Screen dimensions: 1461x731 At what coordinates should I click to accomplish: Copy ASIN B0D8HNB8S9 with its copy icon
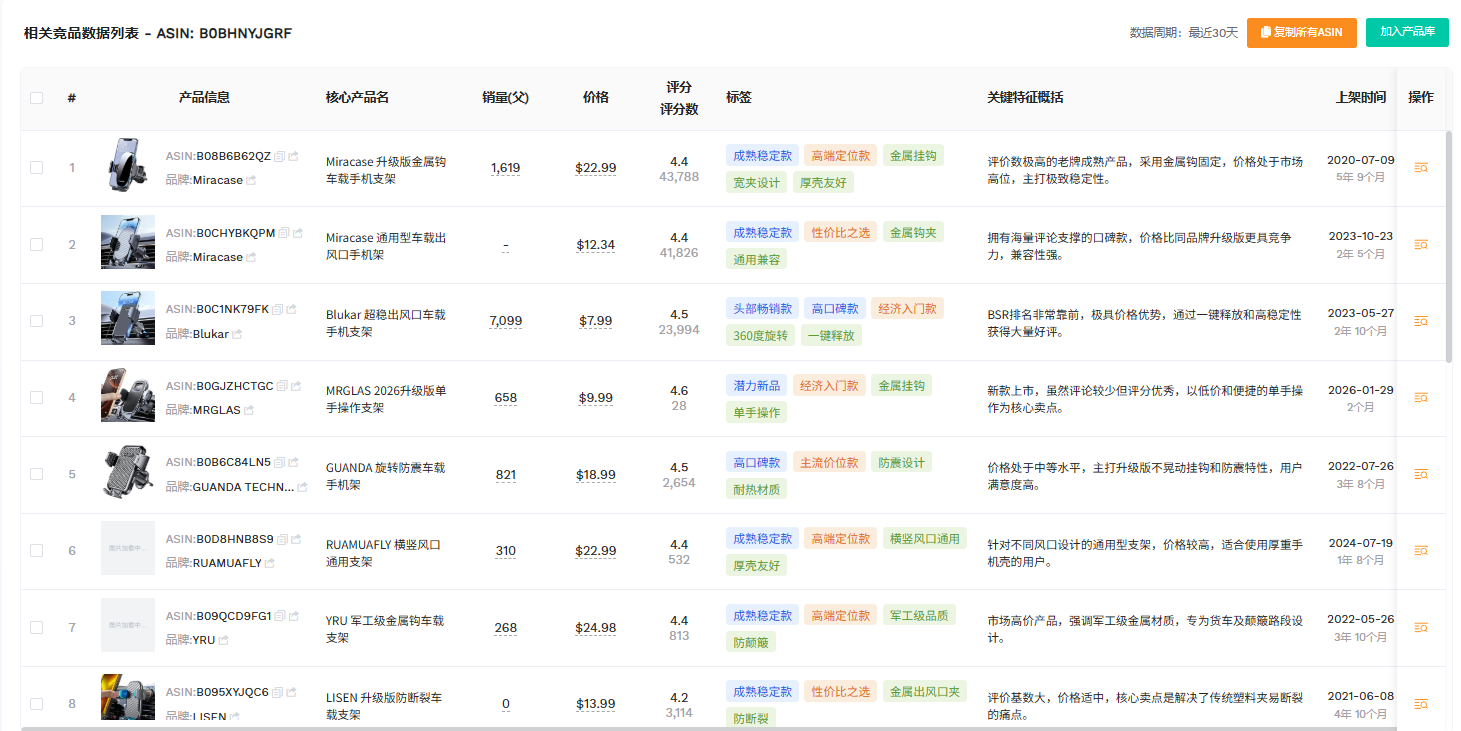coord(281,539)
